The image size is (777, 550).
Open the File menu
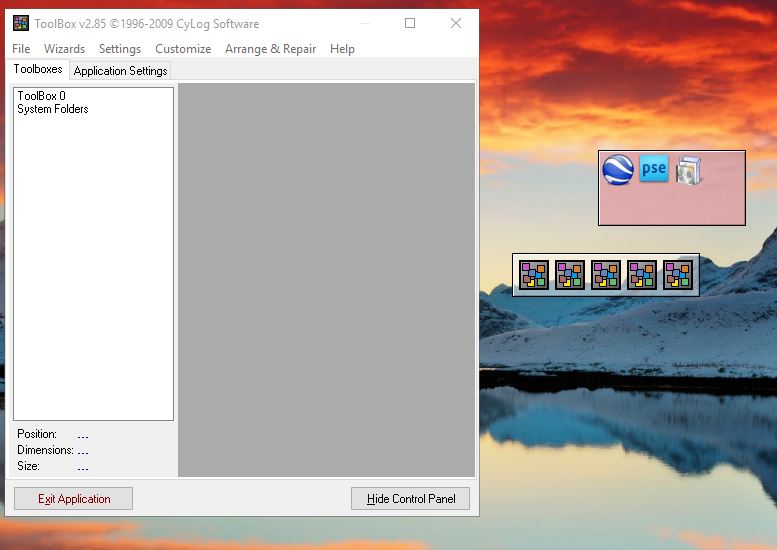[x=21, y=49]
